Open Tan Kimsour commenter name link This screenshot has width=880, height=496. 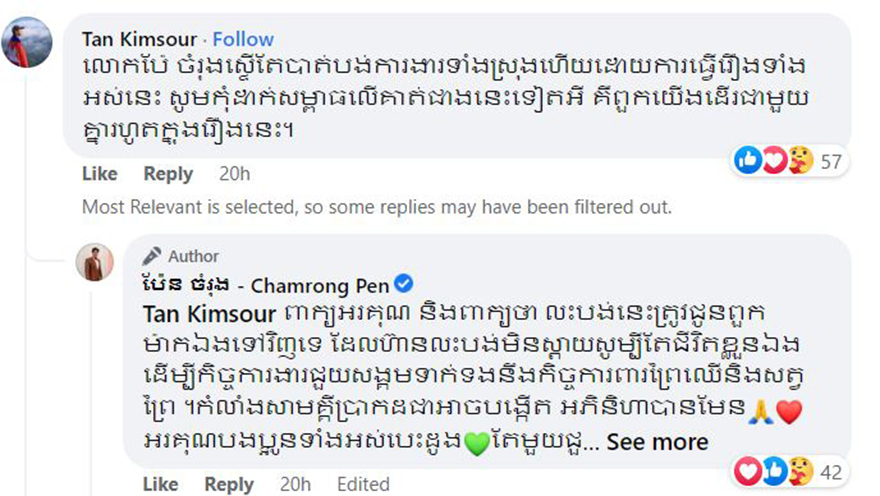pyautogui.click(x=139, y=39)
